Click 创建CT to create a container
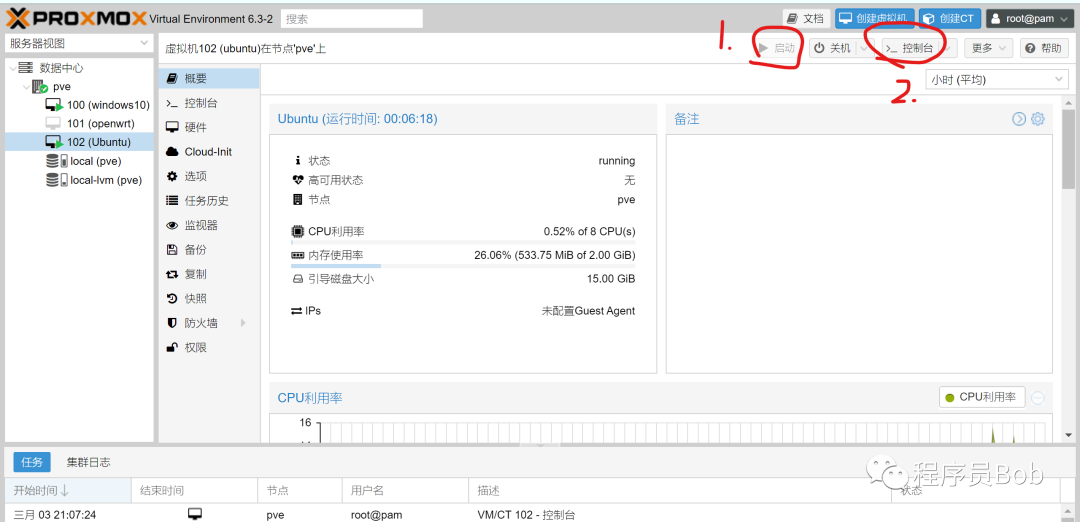Viewport: 1080px width, 522px height. click(950, 19)
